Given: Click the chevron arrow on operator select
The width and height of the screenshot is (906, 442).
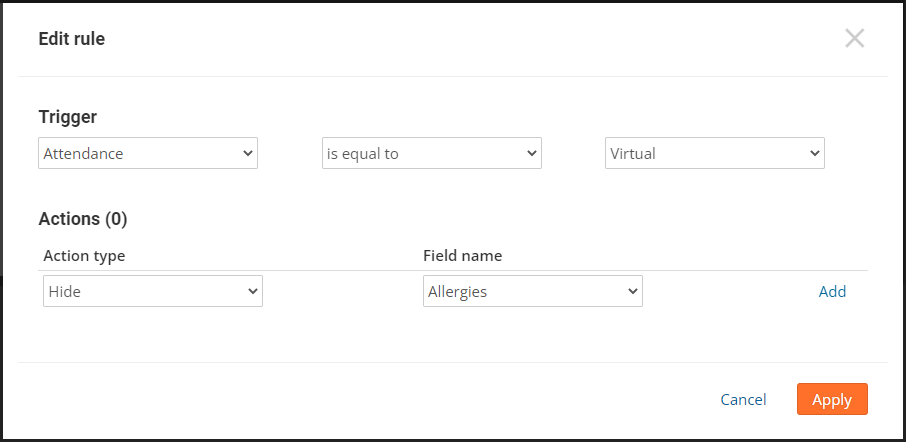Looking at the screenshot, I should pos(531,154).
